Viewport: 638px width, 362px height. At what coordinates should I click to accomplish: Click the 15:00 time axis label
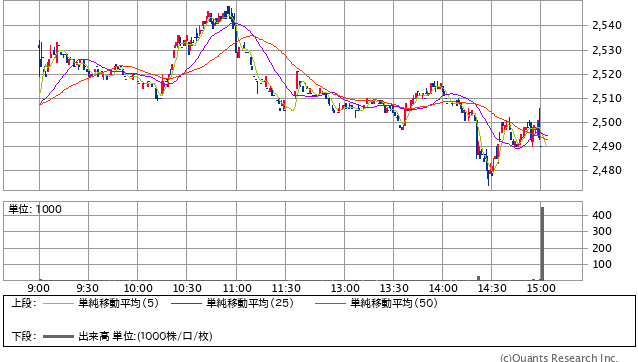point(541,288)
